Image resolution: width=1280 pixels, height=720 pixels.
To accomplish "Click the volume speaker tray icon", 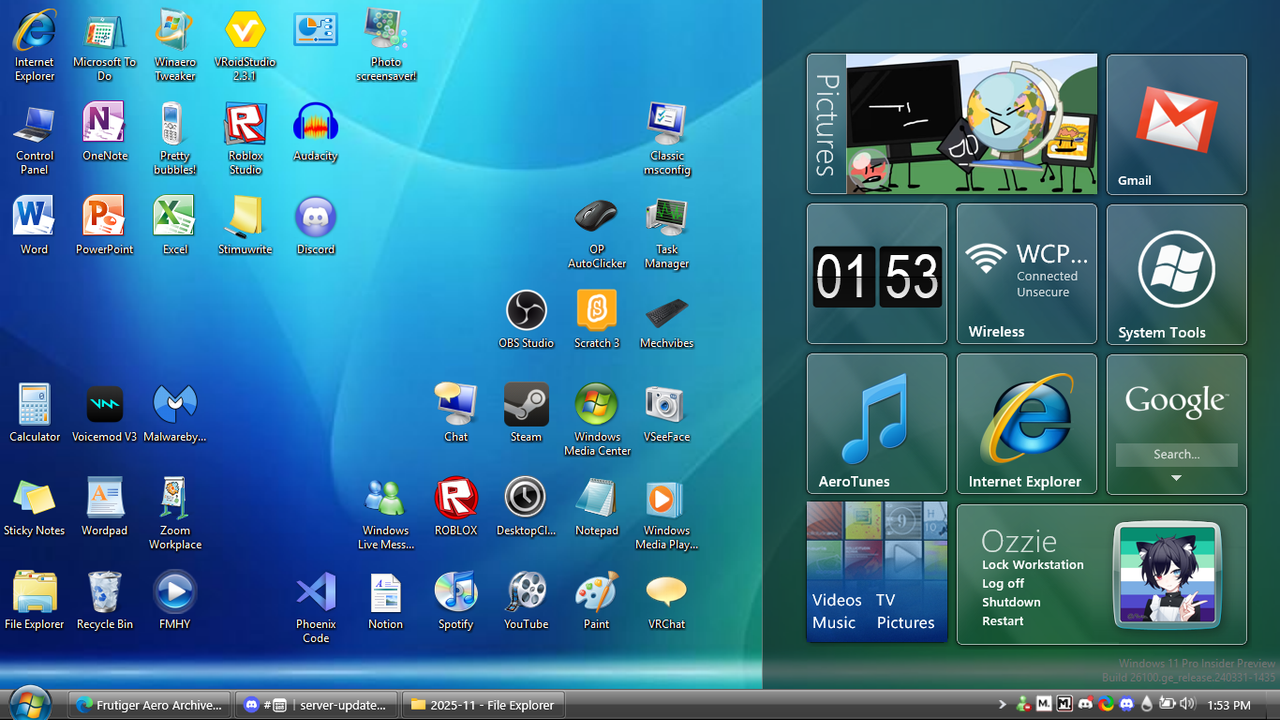I will (1187, 705).
